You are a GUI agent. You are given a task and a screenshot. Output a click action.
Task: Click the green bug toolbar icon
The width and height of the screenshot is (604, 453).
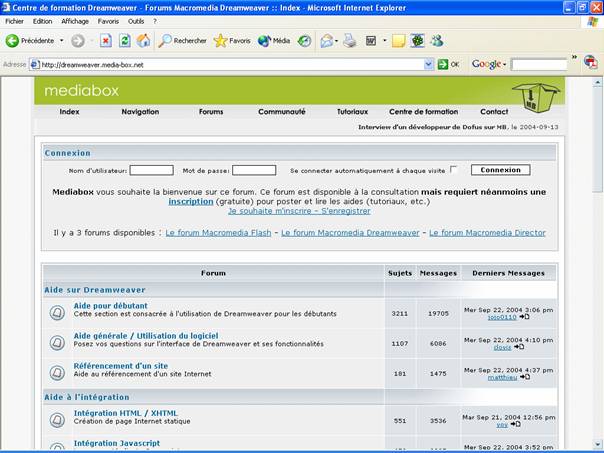pos(417,40)
